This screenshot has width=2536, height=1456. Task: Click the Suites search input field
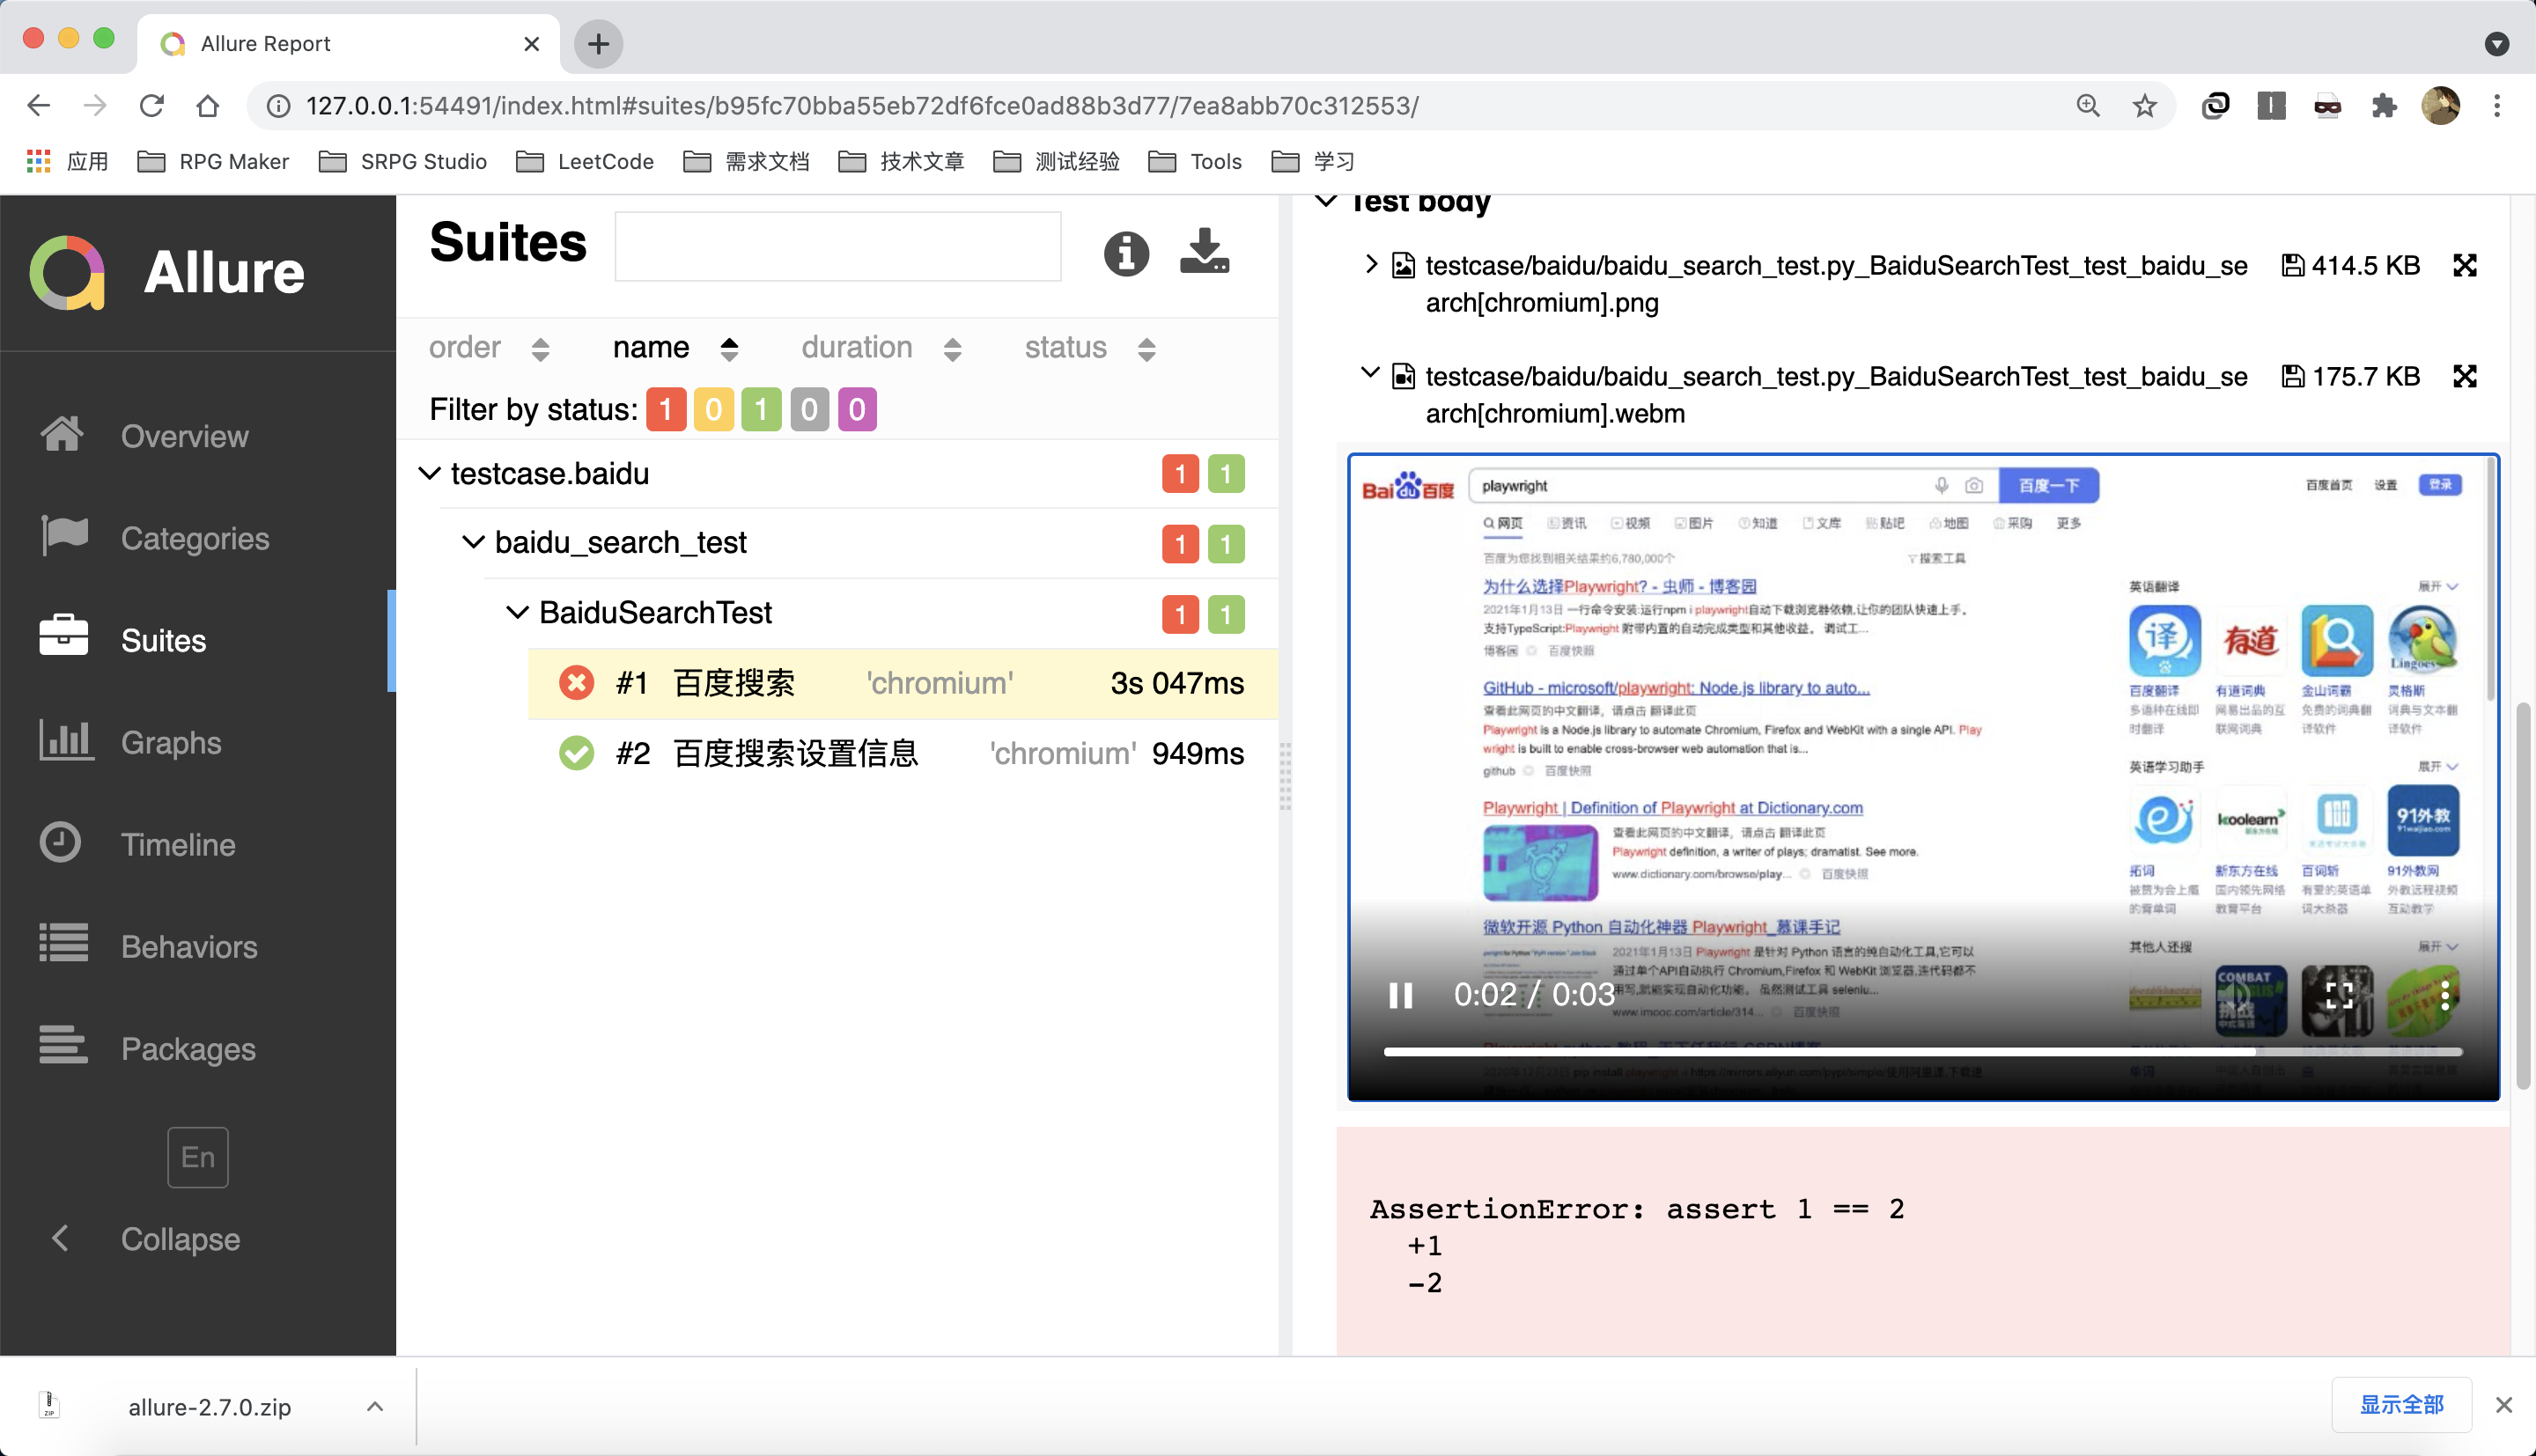tap(837, 246)
